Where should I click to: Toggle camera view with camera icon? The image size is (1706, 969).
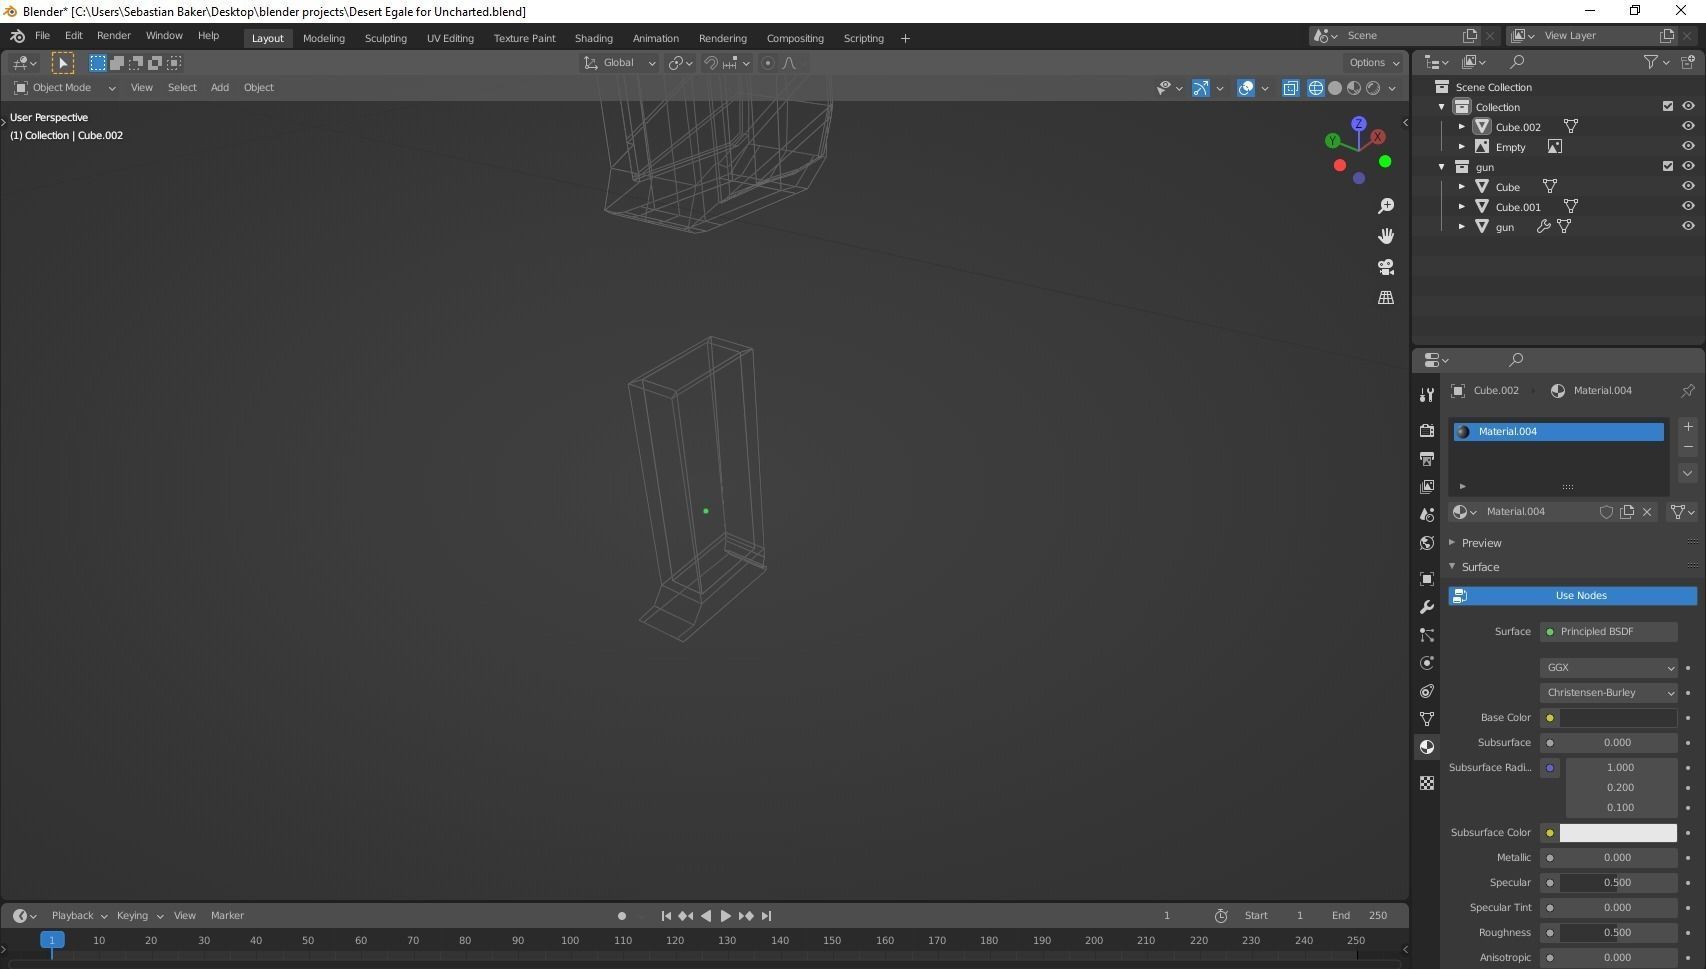click(1386, 267)
